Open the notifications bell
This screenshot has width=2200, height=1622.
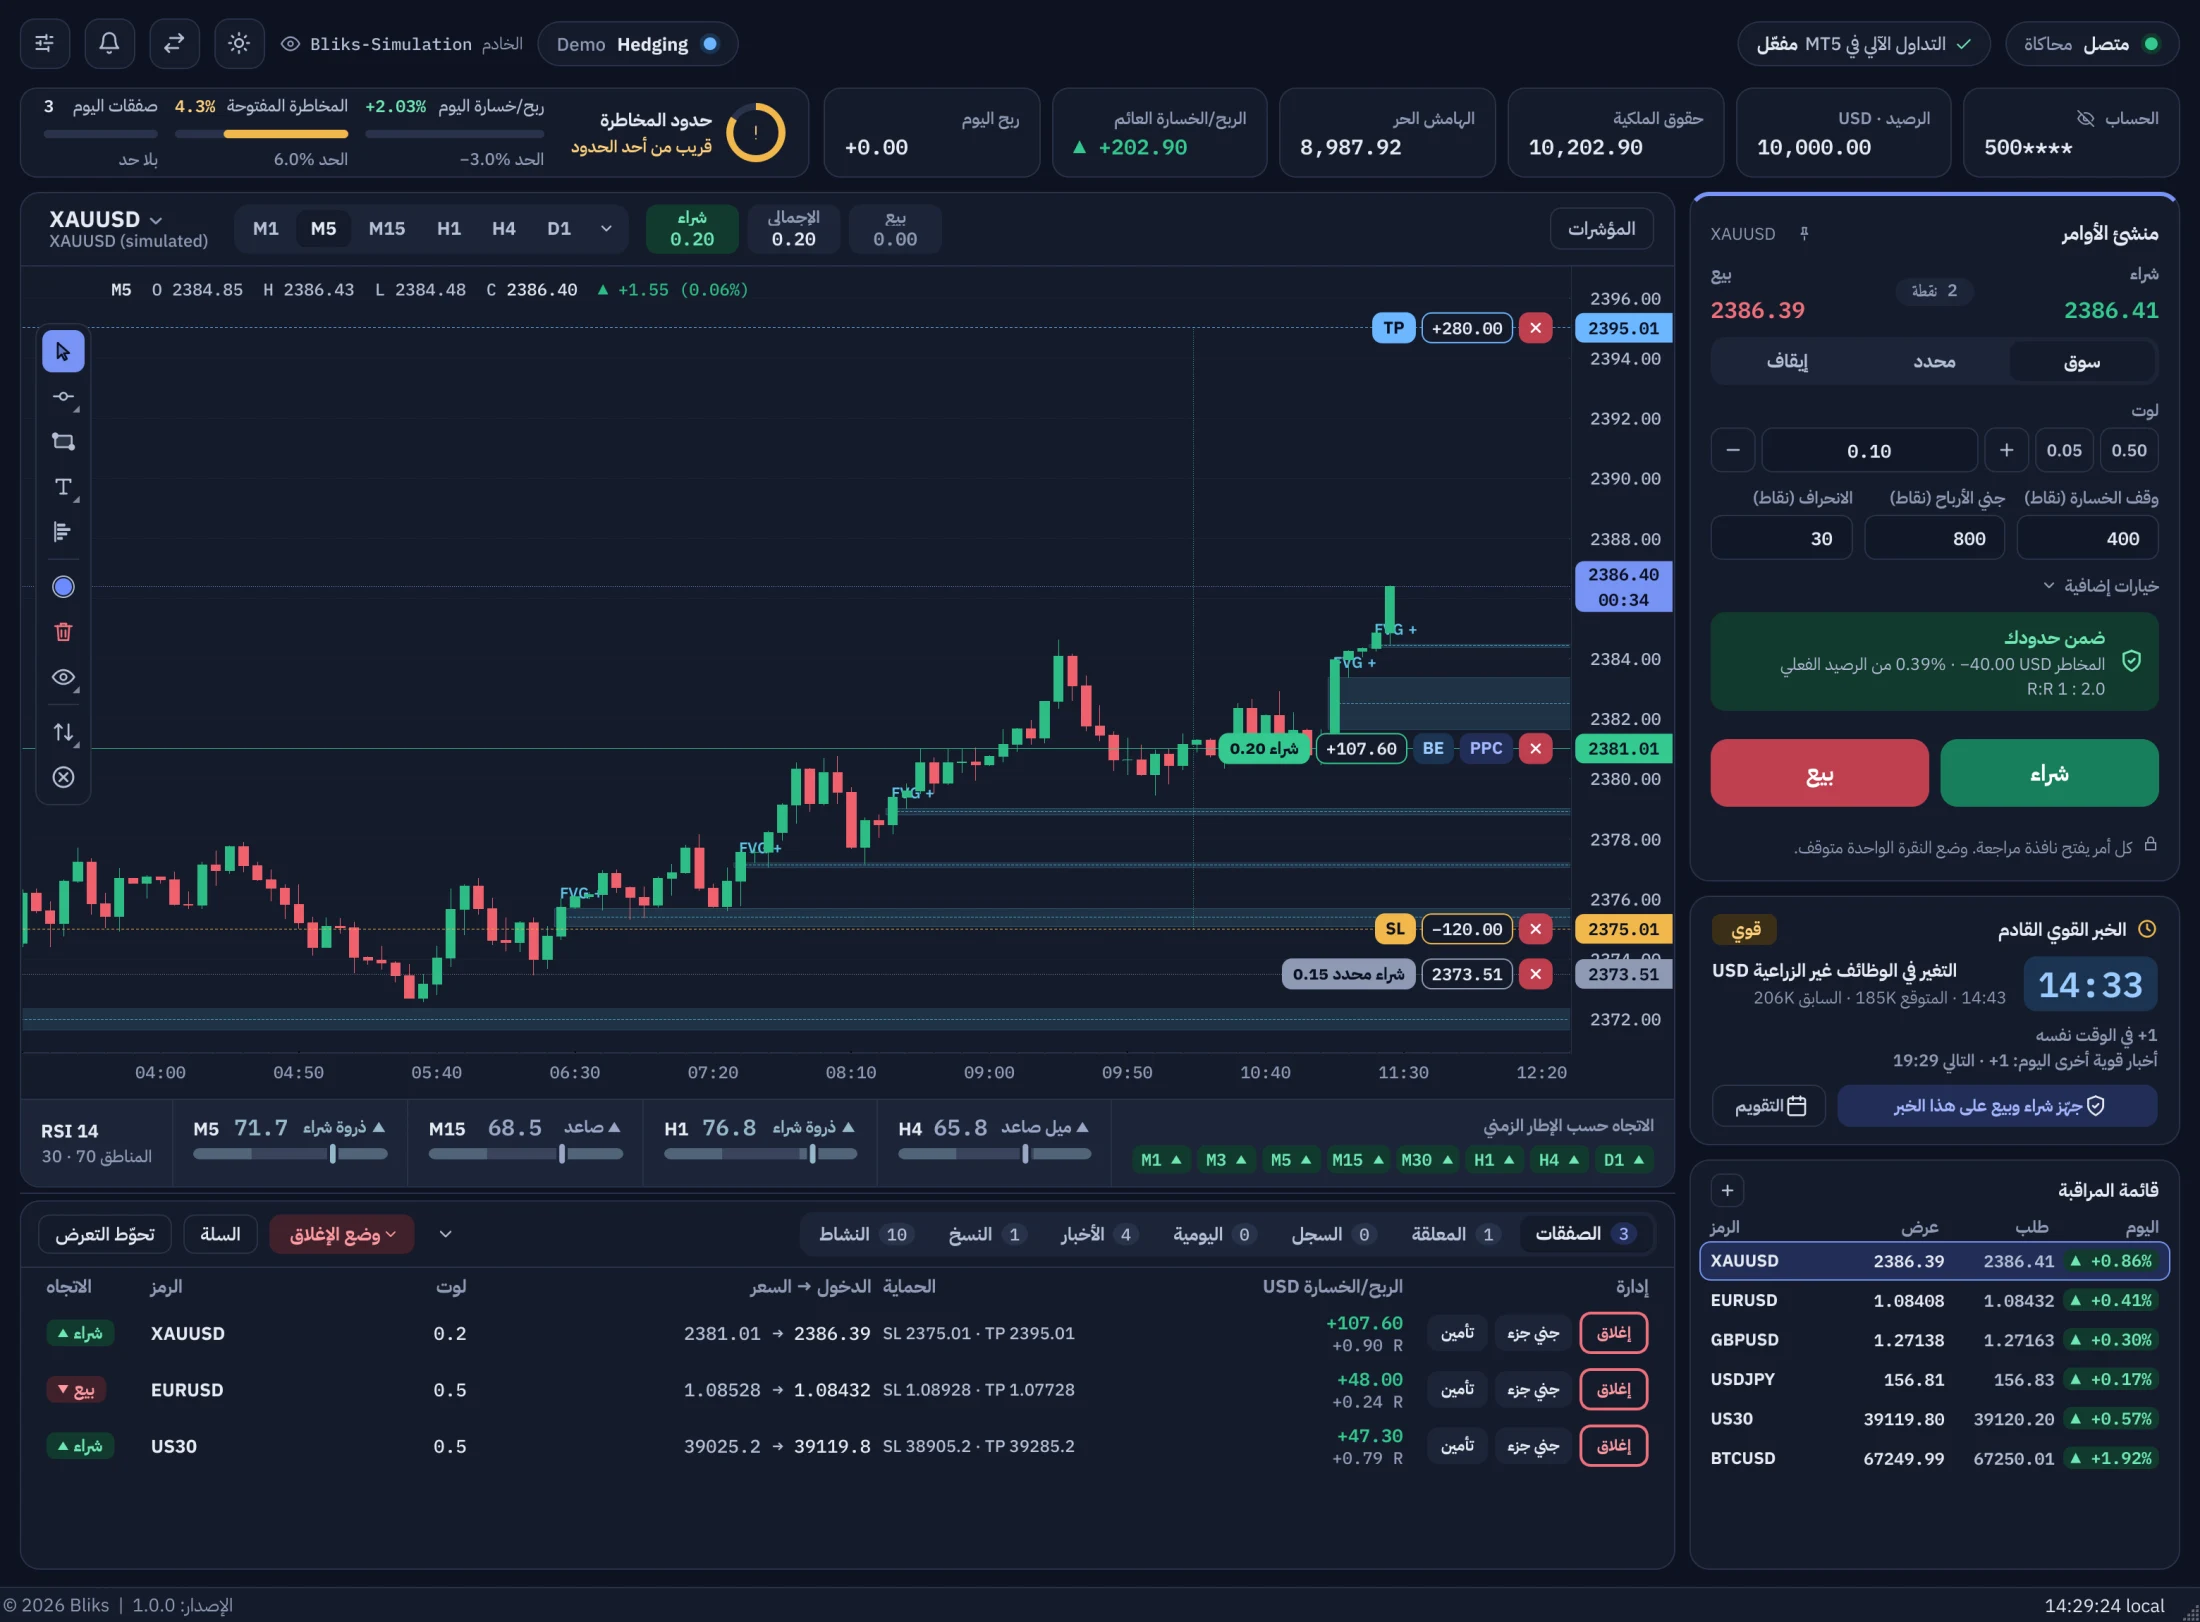109,44
